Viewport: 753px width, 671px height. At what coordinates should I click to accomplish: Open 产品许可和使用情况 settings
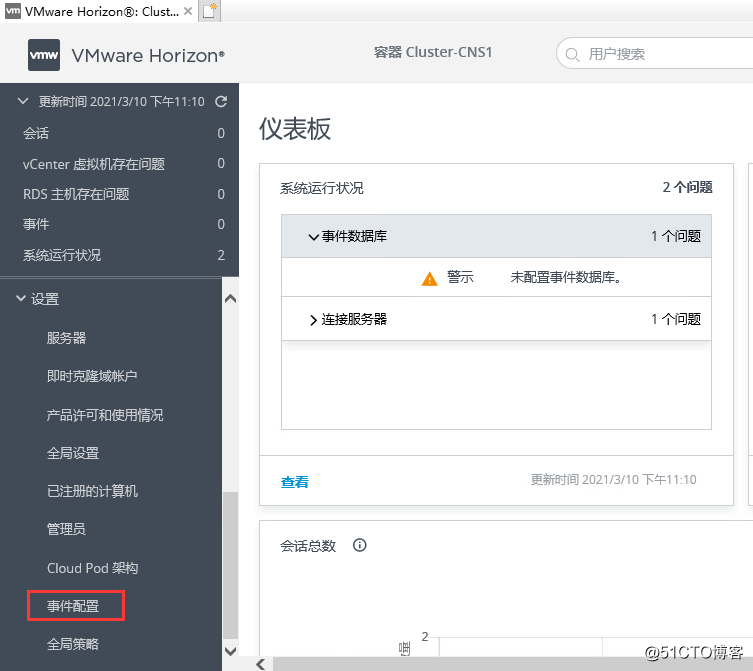click(105, 415)
